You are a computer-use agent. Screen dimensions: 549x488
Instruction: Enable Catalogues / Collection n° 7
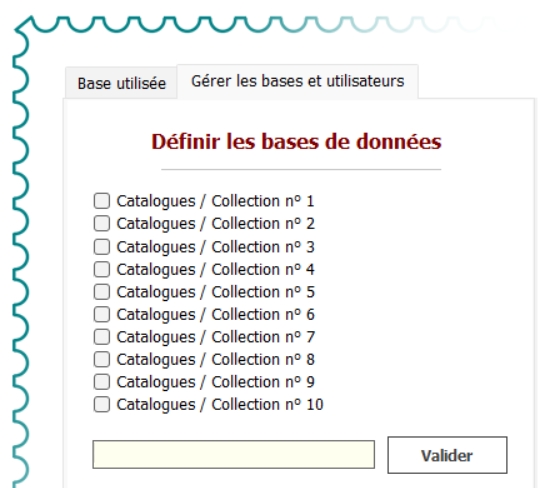tap(102, 337)
